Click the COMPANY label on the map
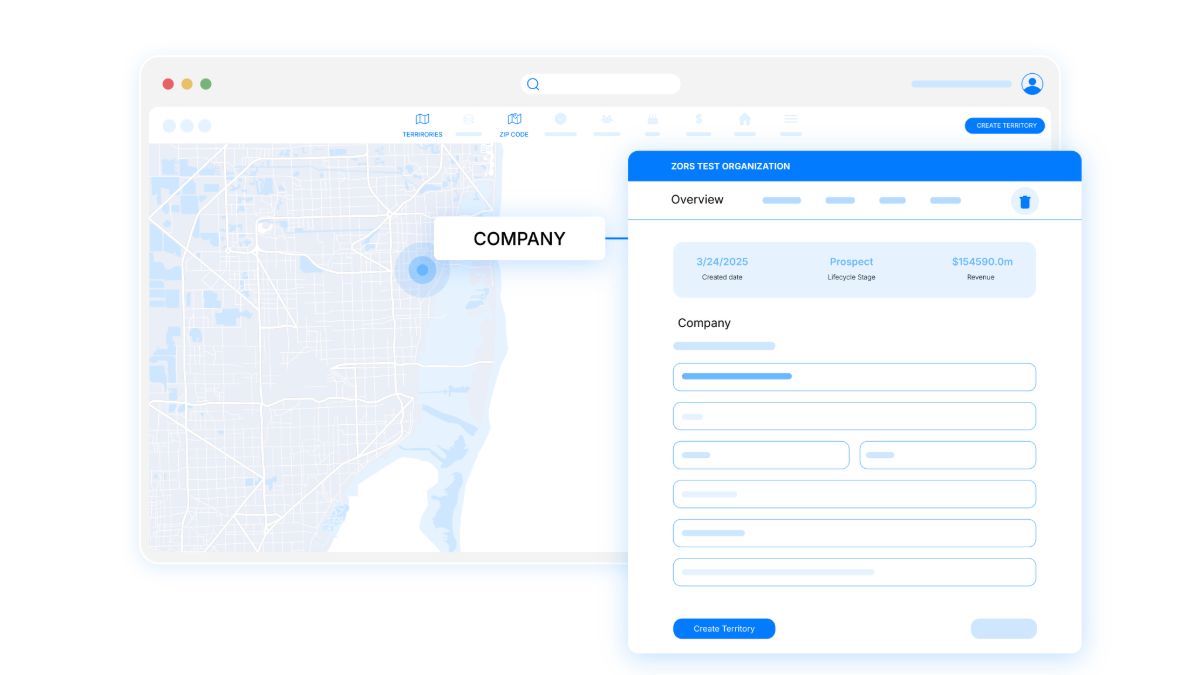1200x675 pixels. [519, 238]
